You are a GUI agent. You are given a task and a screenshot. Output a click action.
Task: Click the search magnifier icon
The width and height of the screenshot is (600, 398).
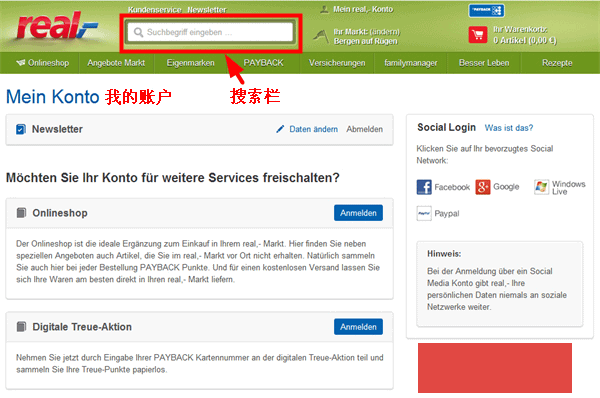138,32
